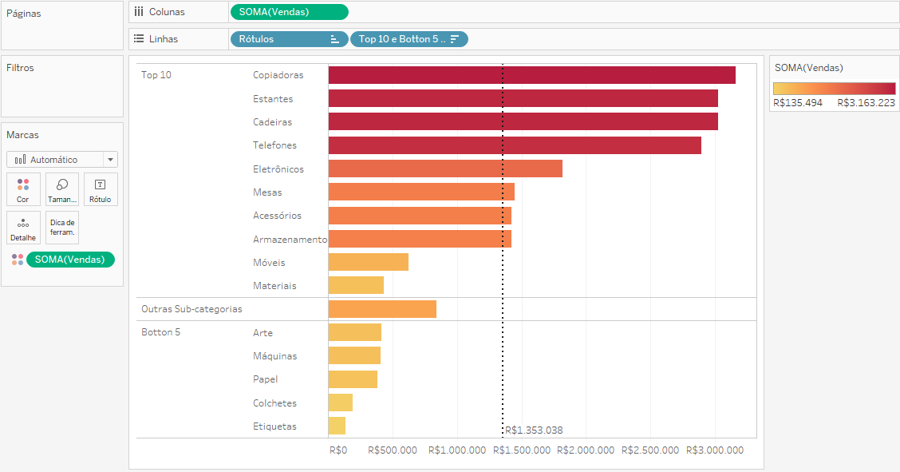The width and height of the screenshot is (900, 472).
Task: Click the Estantes row label
Action: 273,99
